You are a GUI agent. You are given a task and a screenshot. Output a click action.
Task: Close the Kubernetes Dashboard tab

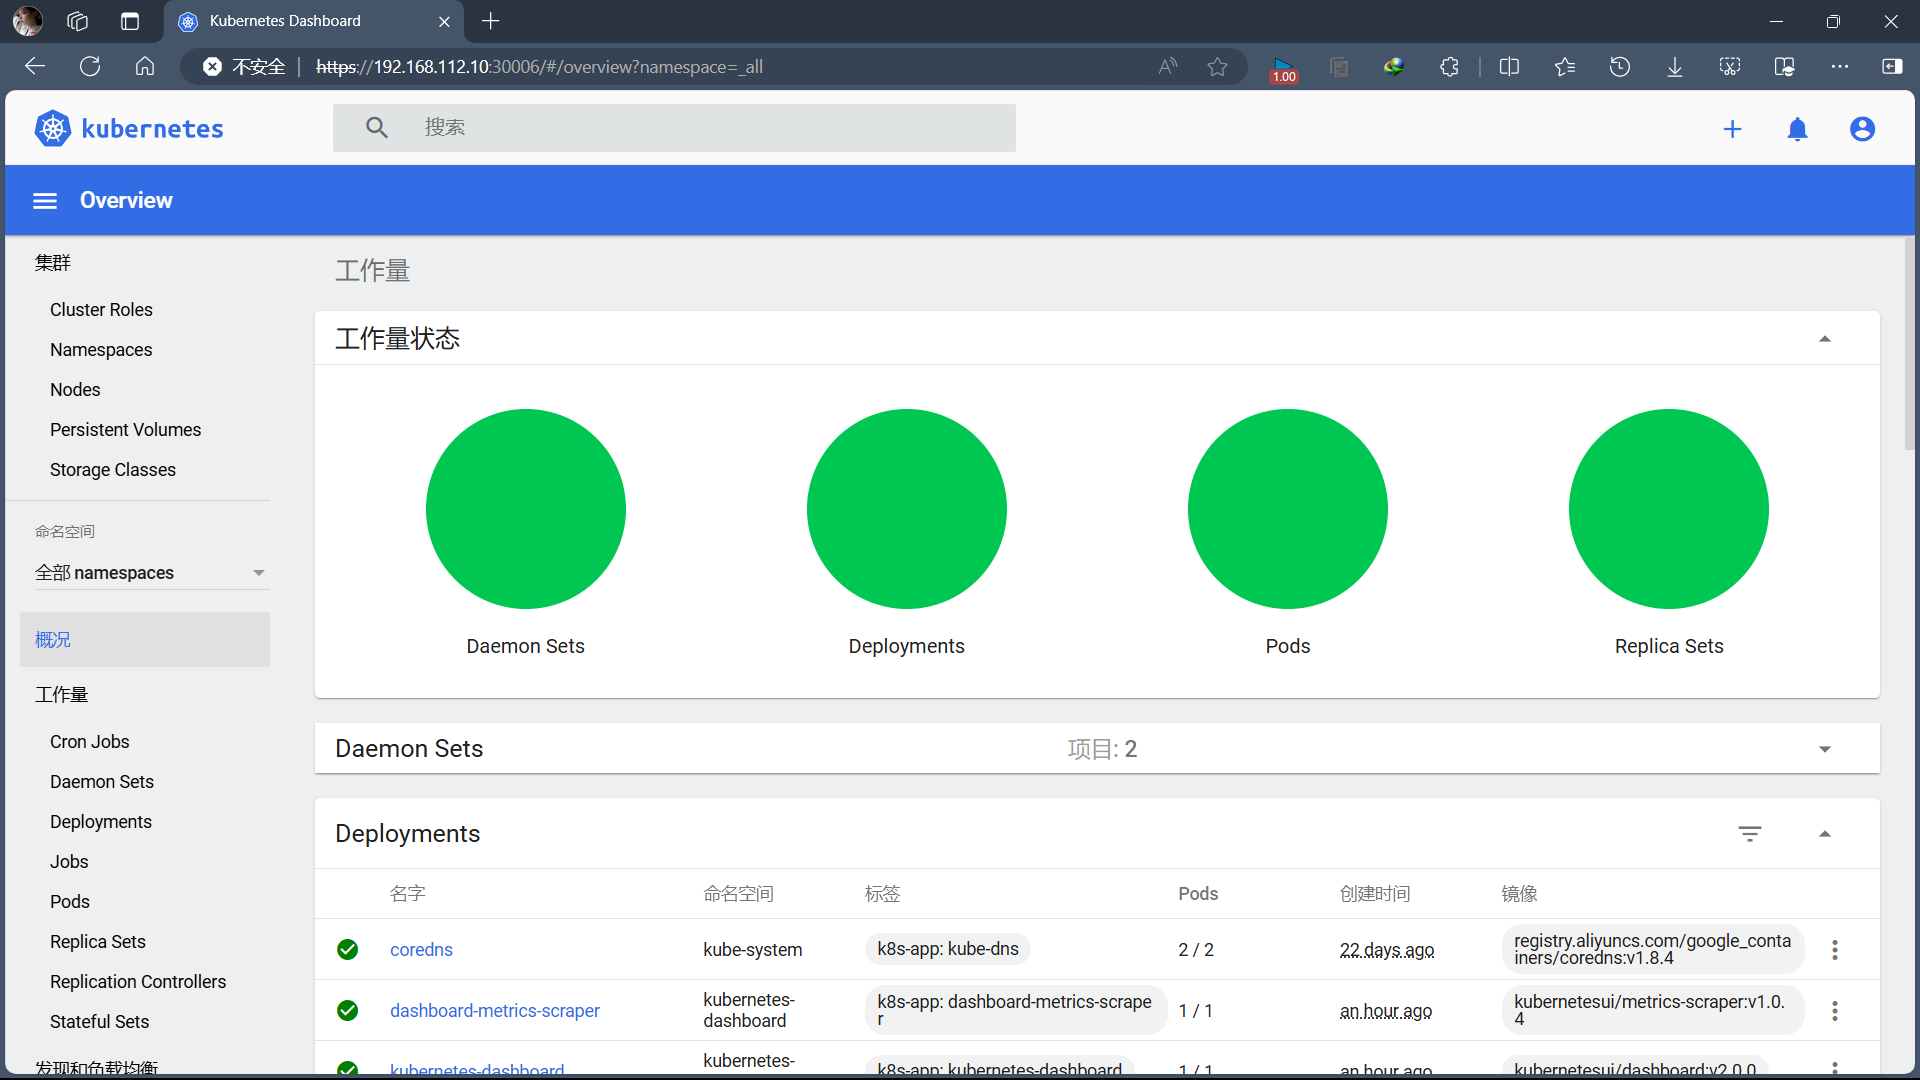(444, 21)
